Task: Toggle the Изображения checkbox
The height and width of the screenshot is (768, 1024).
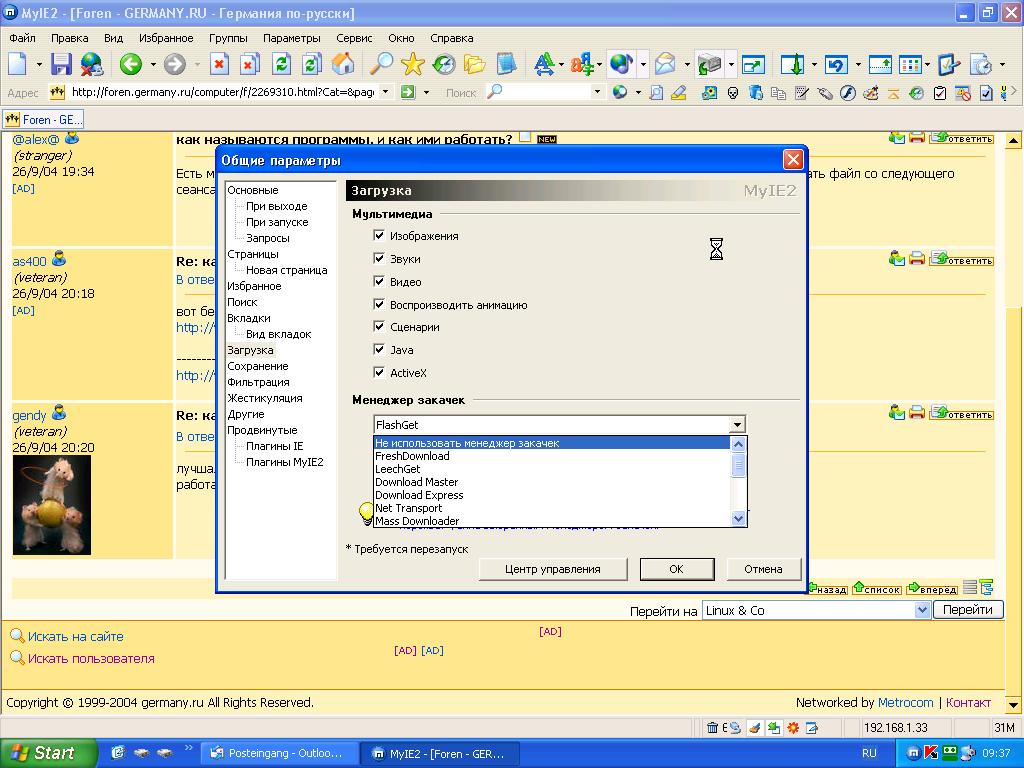Action: click(x=379, y=235)
